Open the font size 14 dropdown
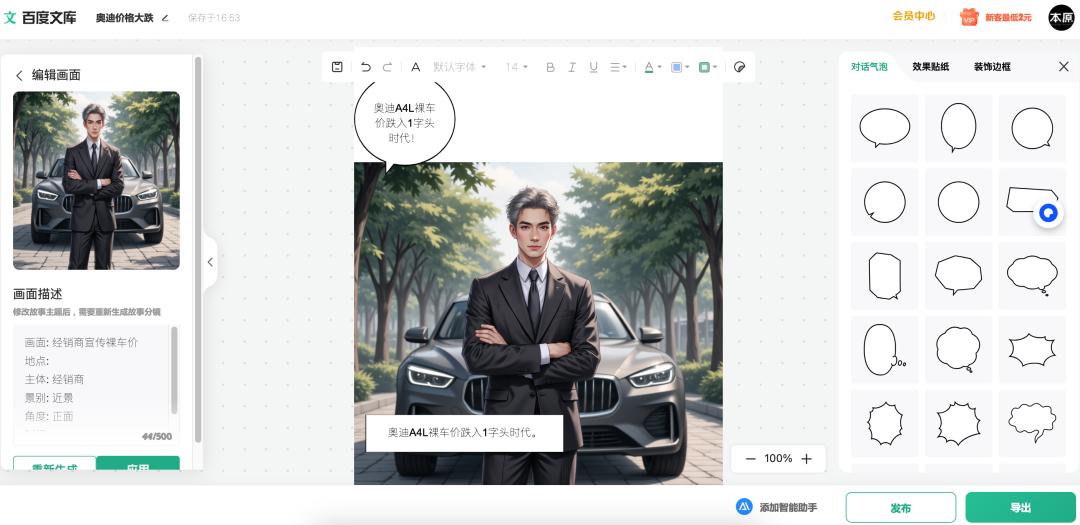This screenshot has height=525, width=1080. pyautogui.click(x=517, y=67)
